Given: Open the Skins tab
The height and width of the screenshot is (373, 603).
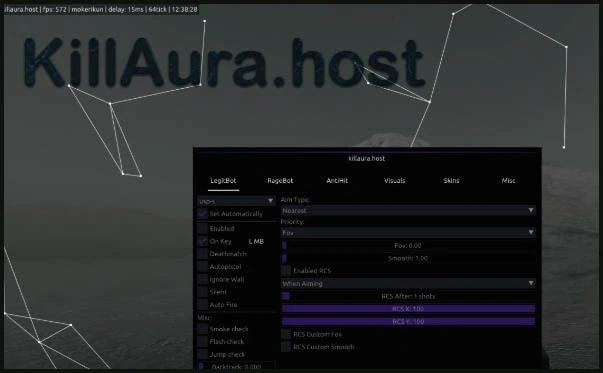Looking at the screenshot, I should coord(451,181).
